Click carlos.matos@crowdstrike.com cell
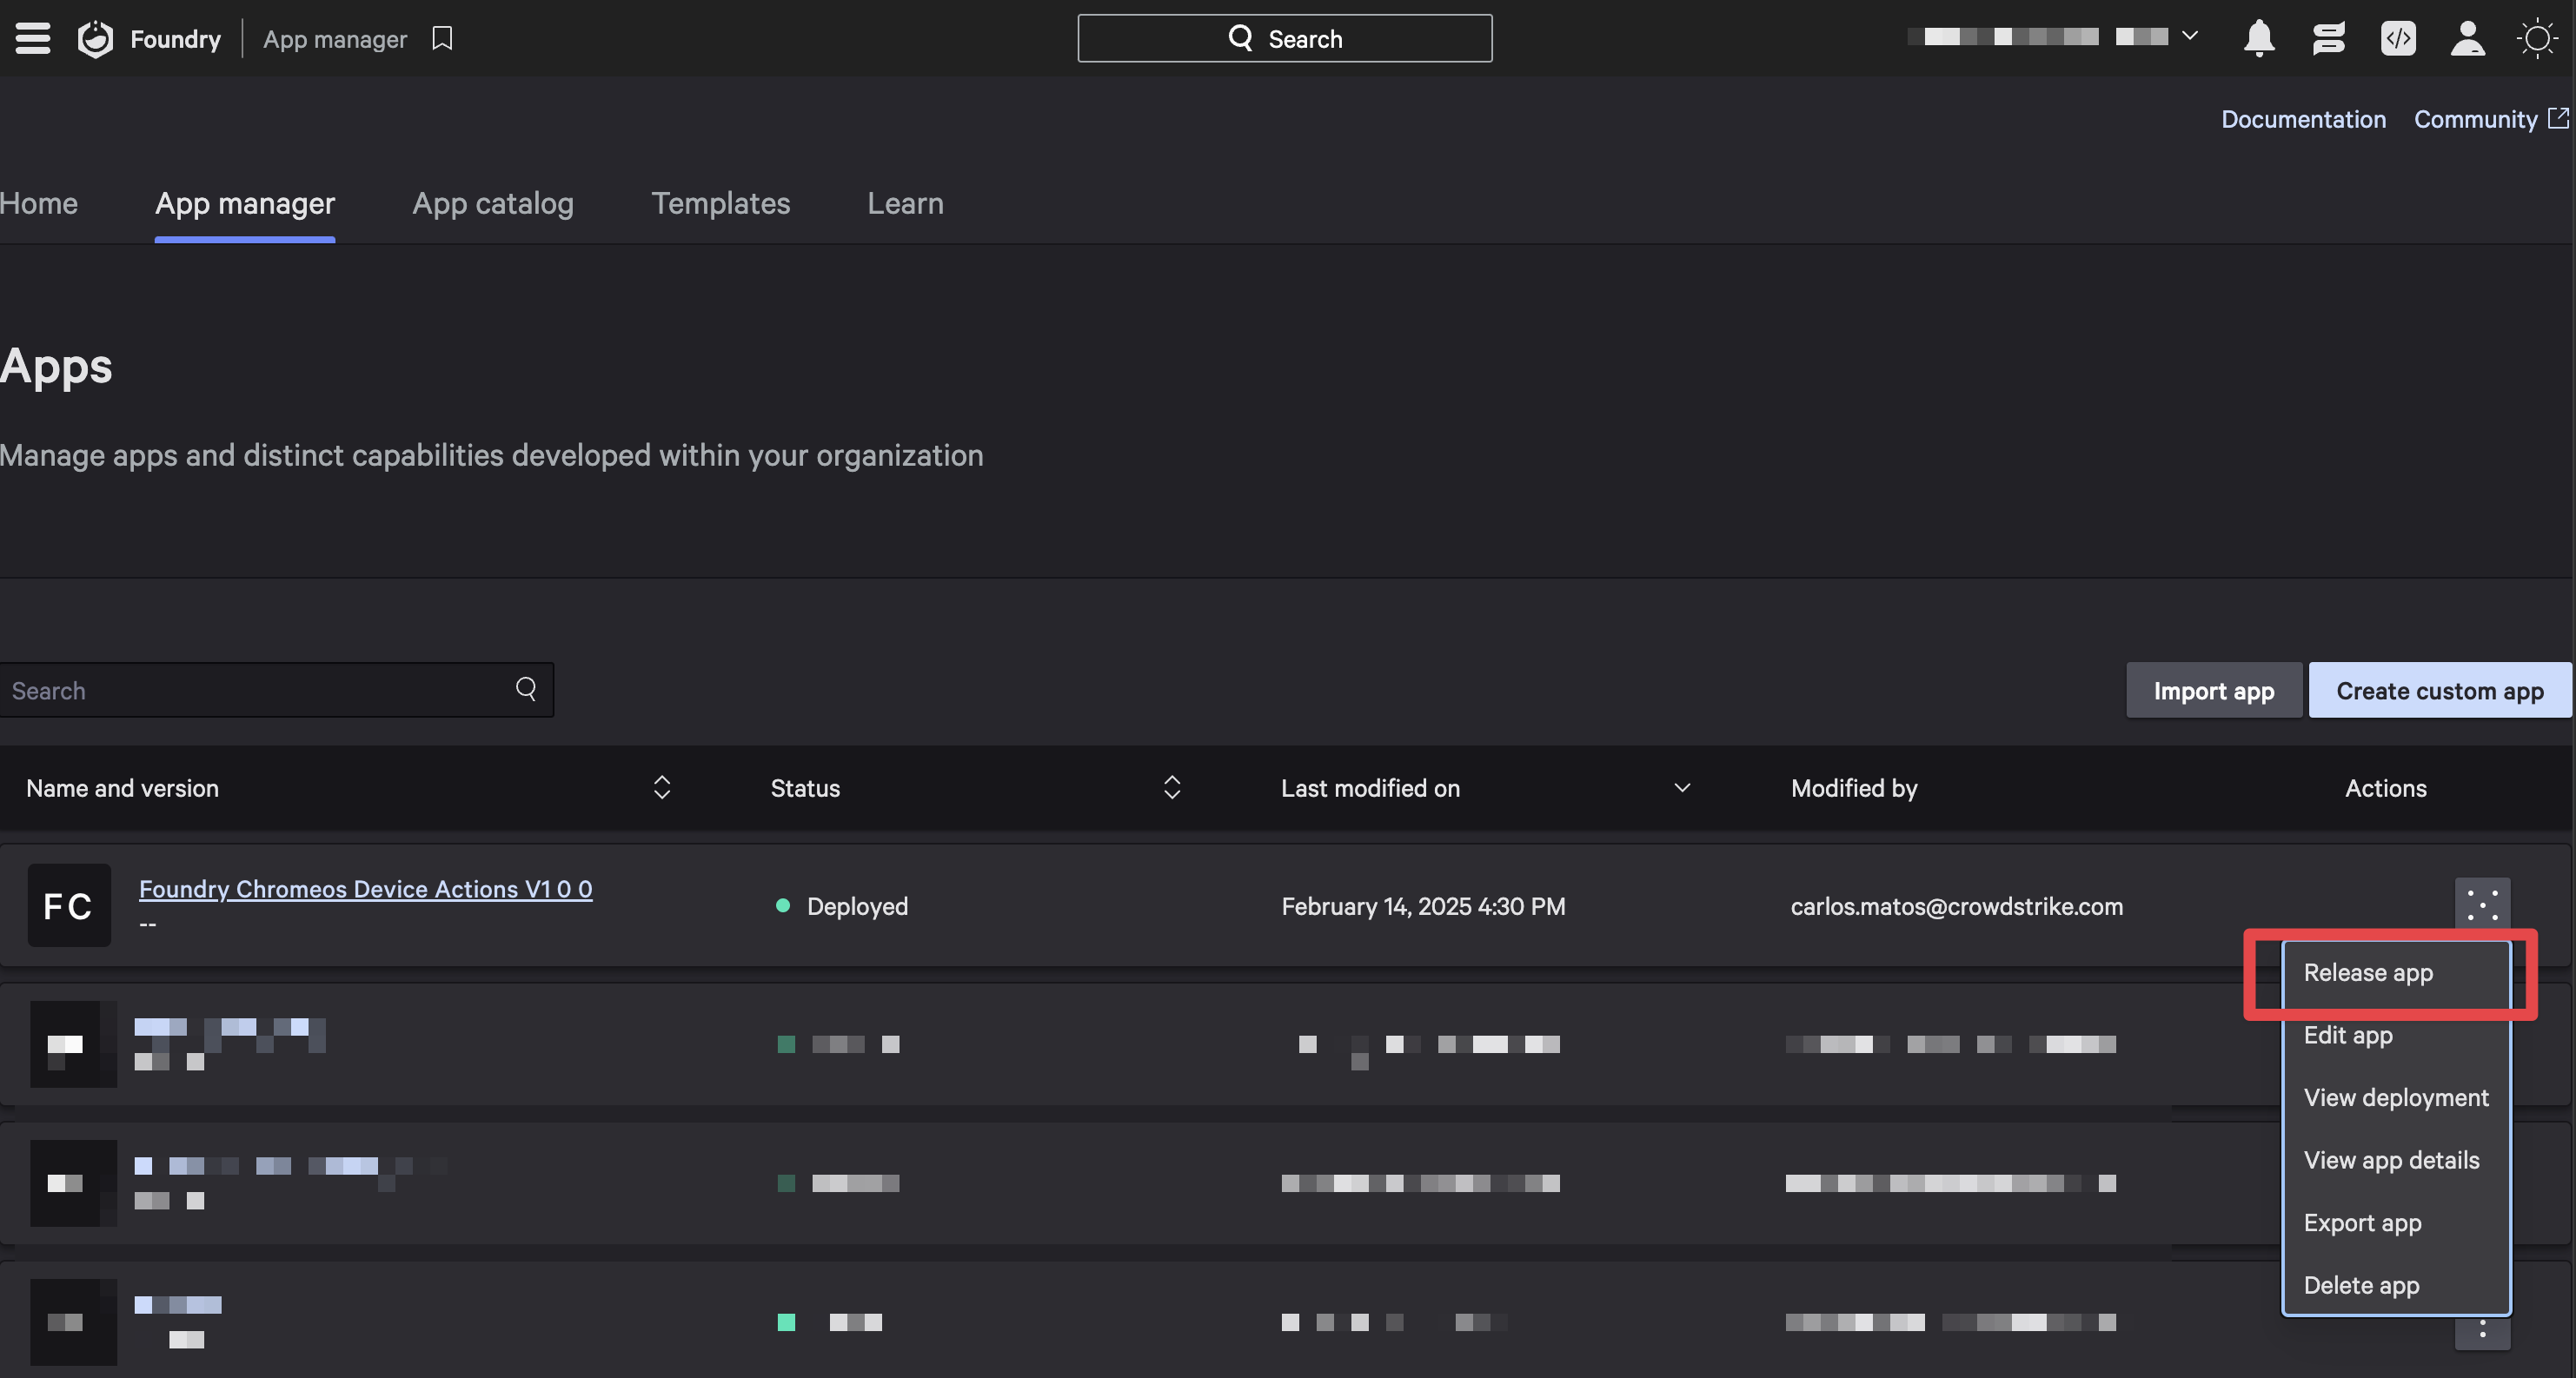Image resolution: width=2576 pixels, height=1378 pixels. click(x=1956, y=906)
